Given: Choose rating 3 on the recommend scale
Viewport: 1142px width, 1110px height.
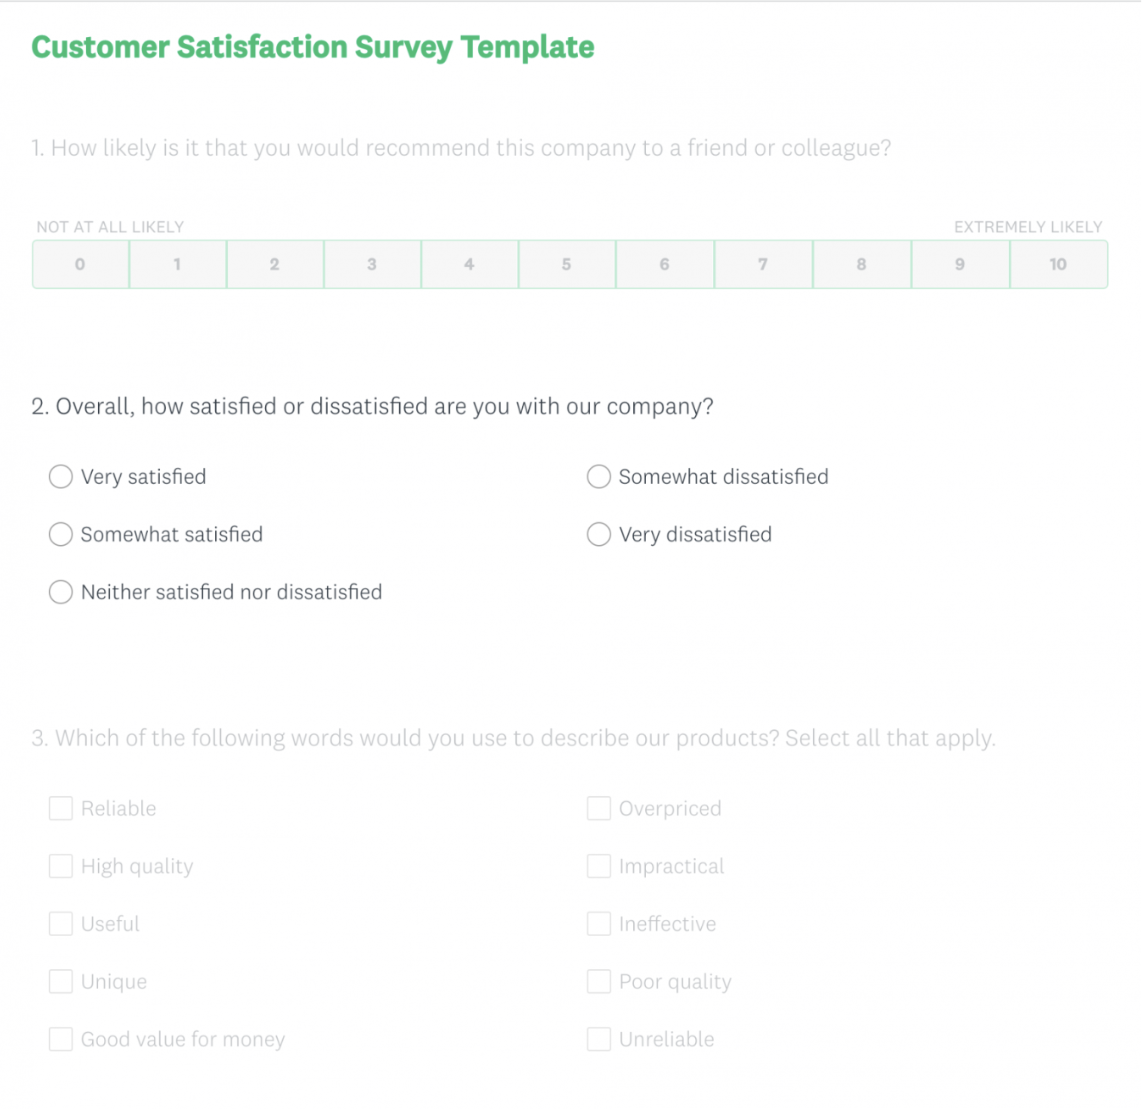Looking at the screenshot, I should coord(372,265).
